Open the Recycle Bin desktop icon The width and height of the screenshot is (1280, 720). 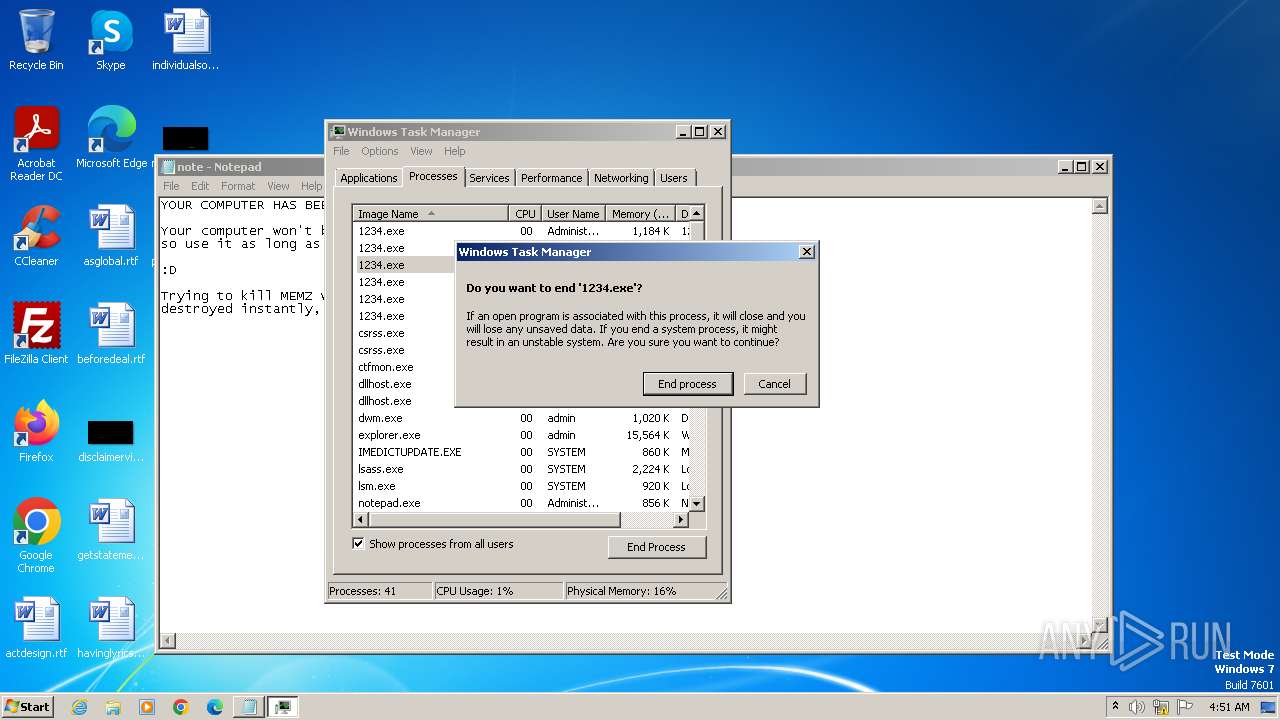pyautogui.click(x=36, y=40)
